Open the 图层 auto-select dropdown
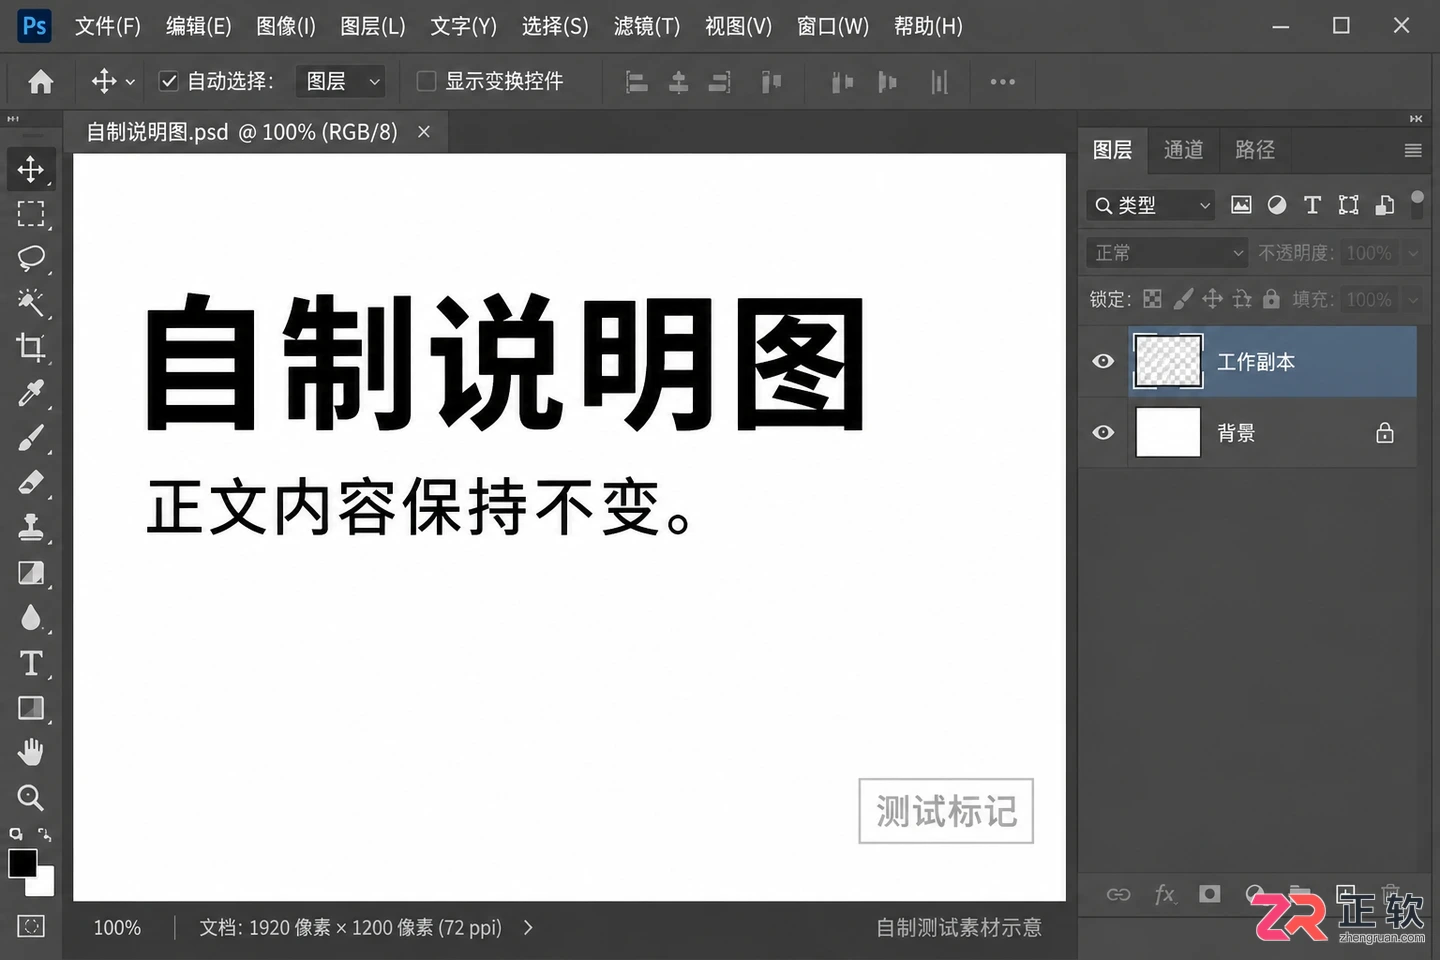Viewport: 1440px width, 960px height. pyautogui.click(x=341, y=81)
